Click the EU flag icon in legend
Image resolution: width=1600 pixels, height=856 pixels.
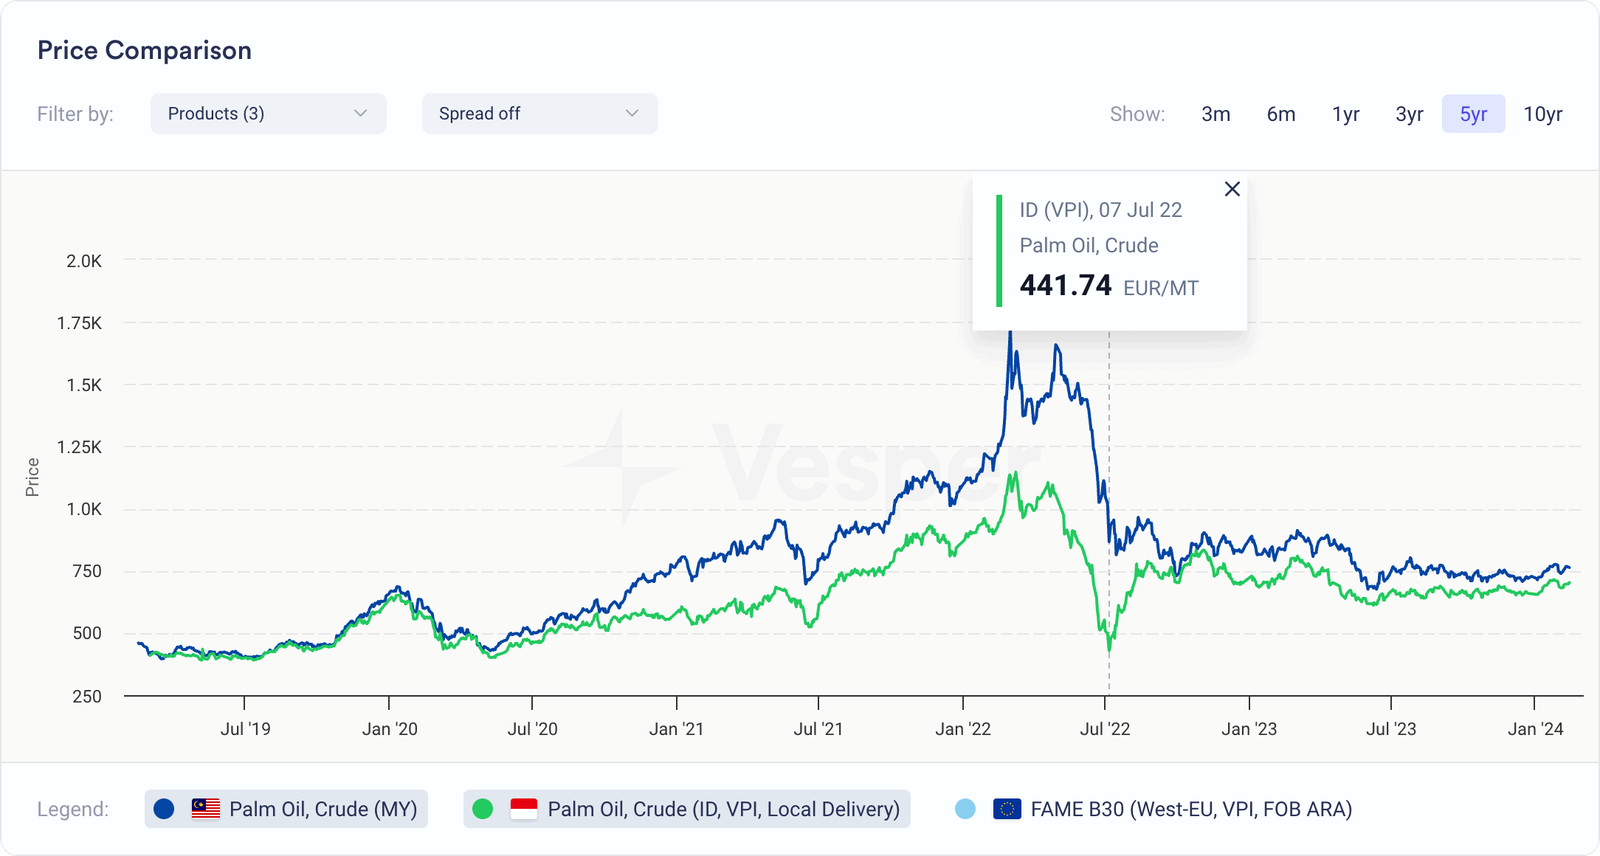1007,809
